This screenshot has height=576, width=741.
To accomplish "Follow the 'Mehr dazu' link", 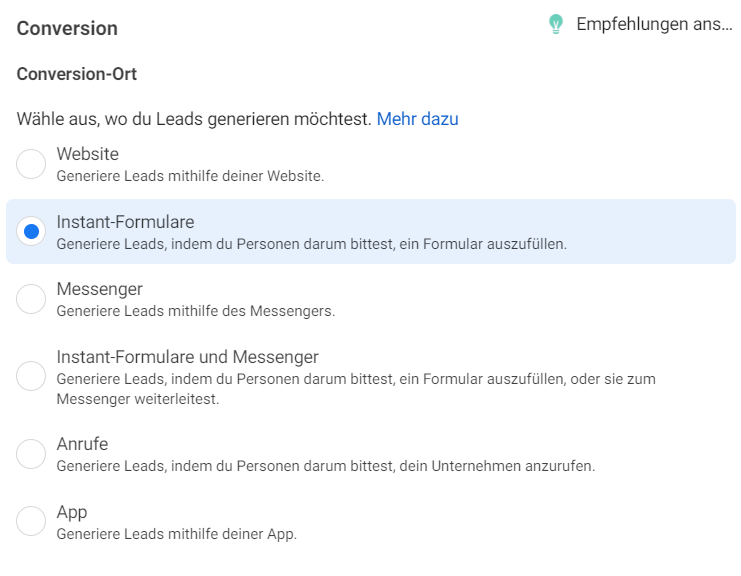I will pyautogui.click(x=417, y=119).
